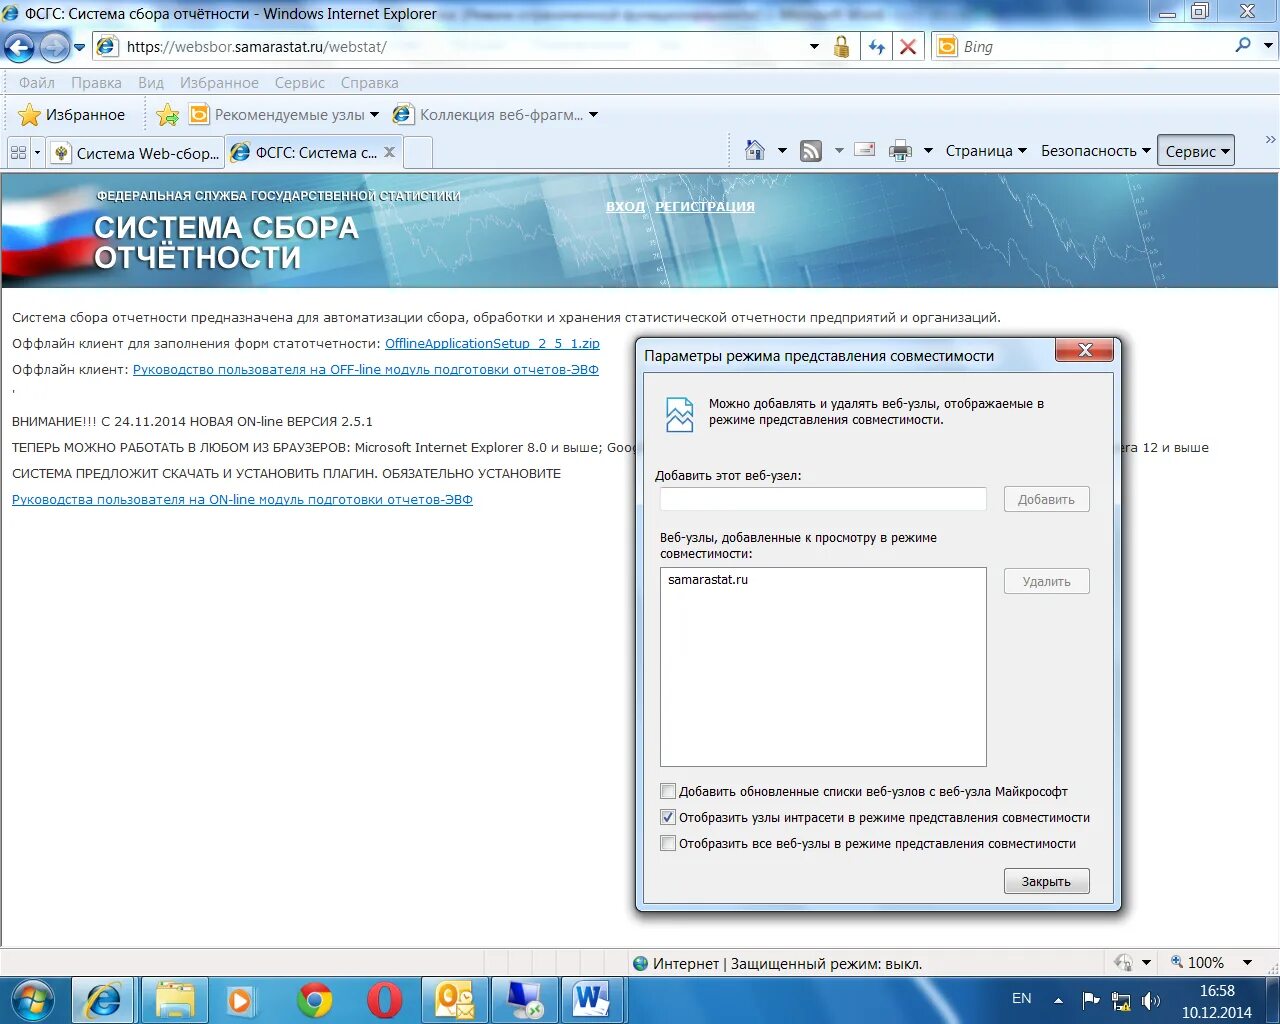The width and height of the screenshot is (1280, 1024).
Task: Print page using the printer icon
Action: 900,151
